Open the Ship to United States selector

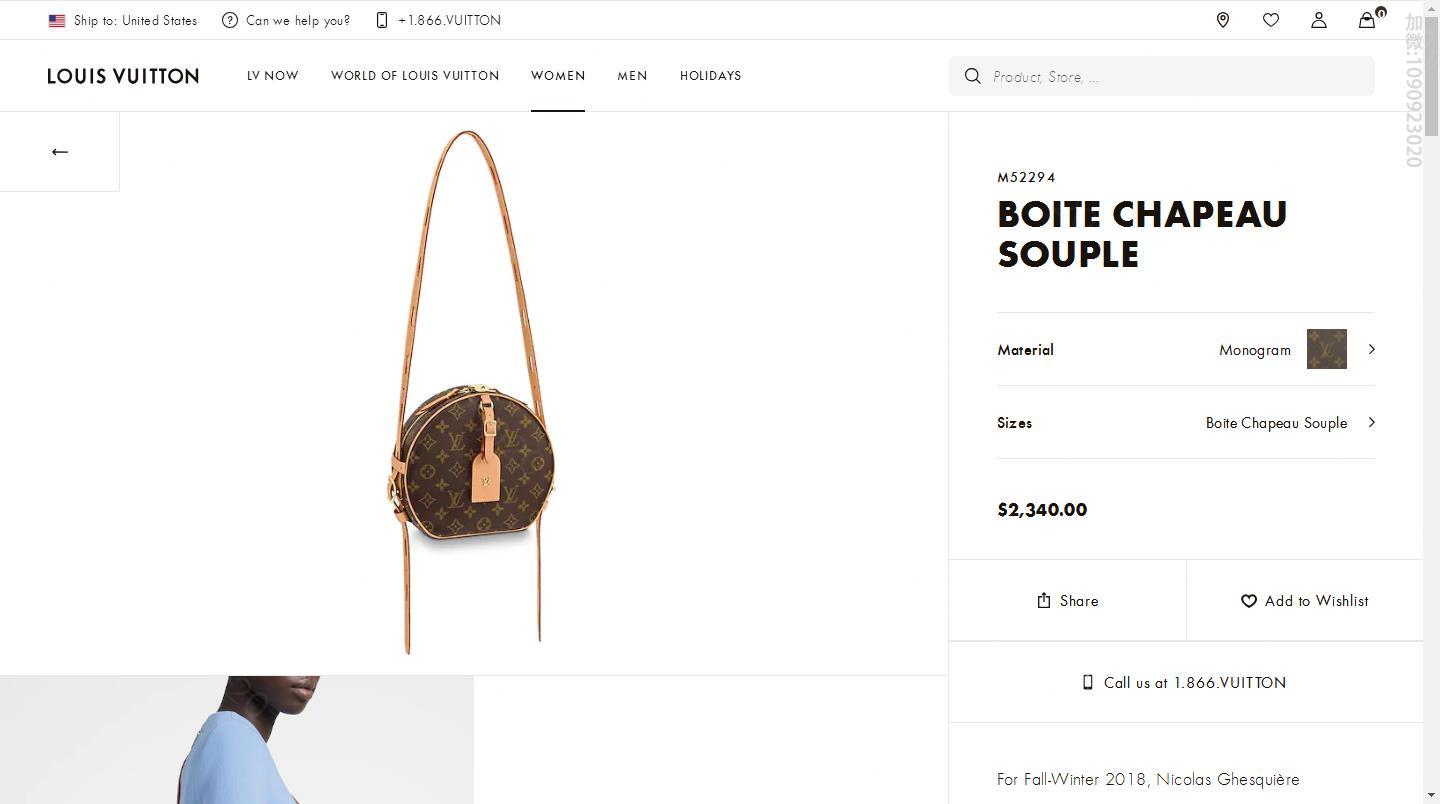pos(135,20)
